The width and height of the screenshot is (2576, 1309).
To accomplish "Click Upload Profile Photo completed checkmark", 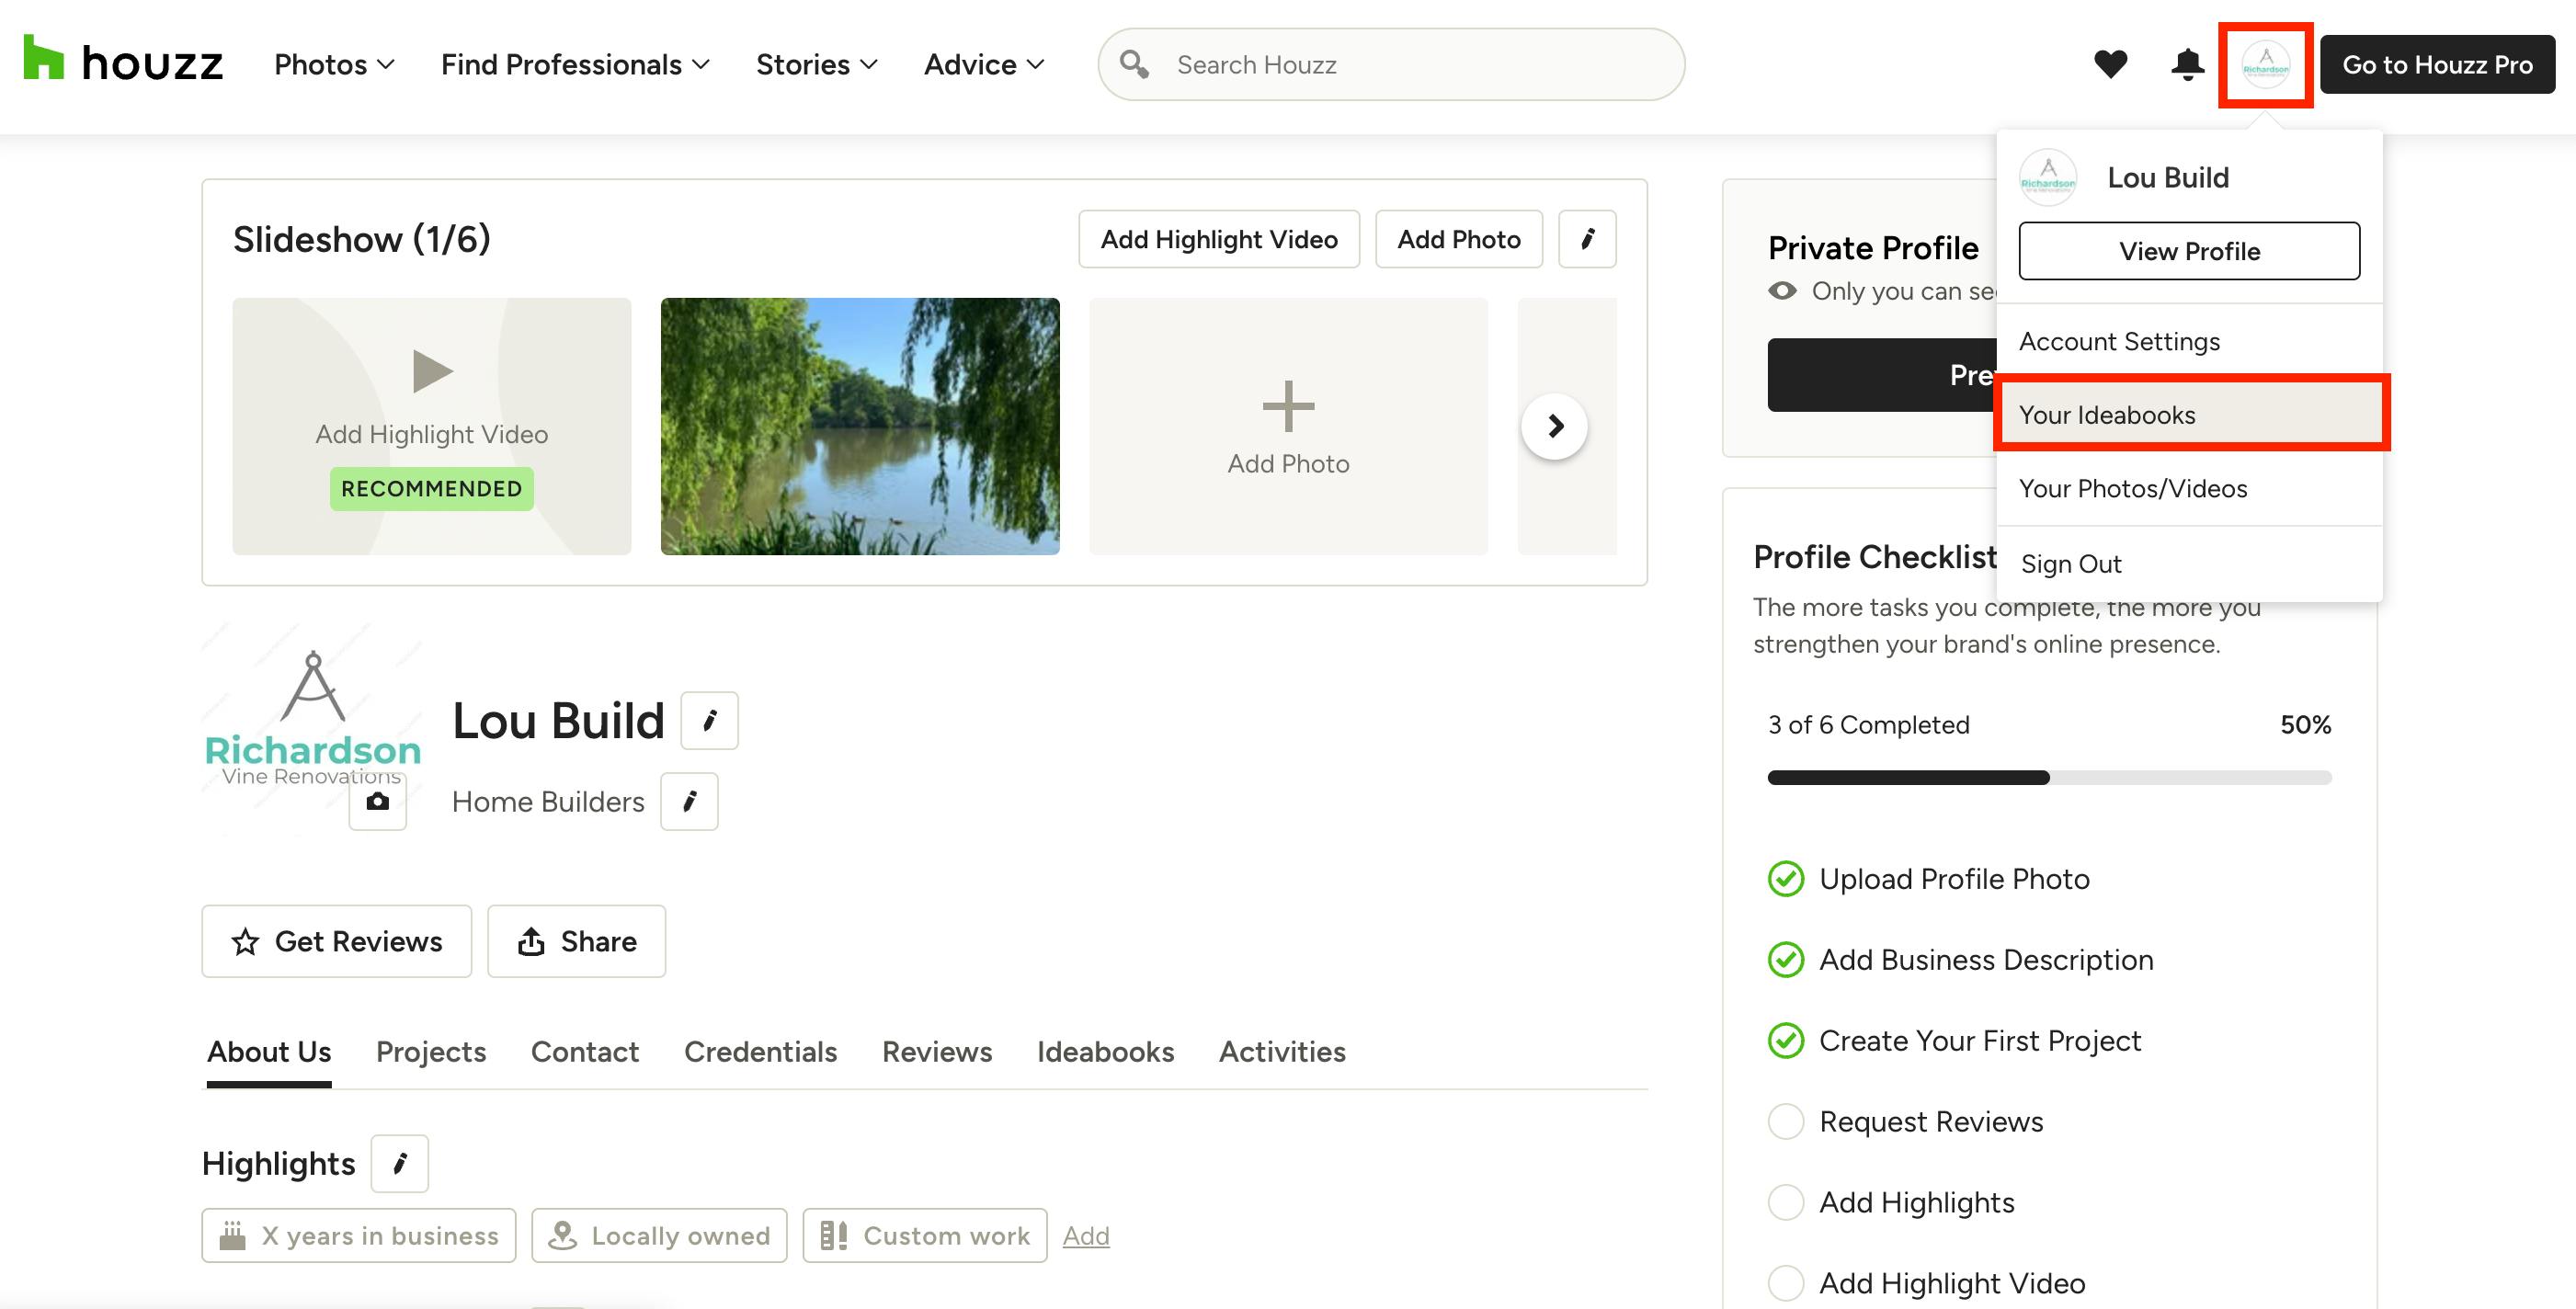I will click(x=1785, y=879).
